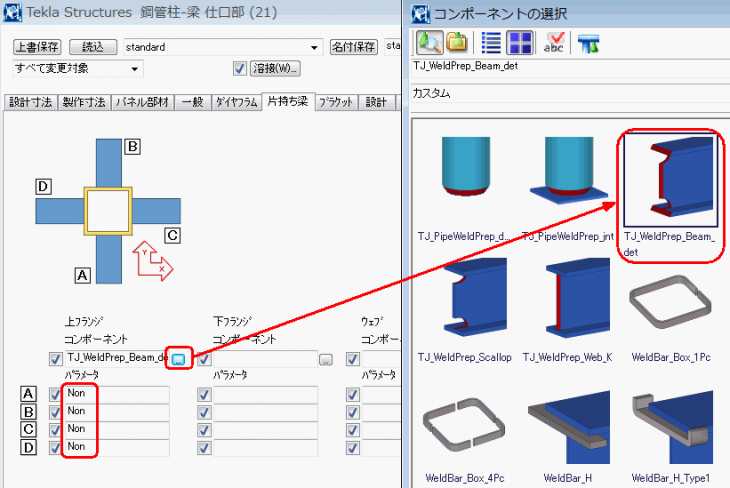Click 名付保存 button
The height and width of the screenshot is (488, 730).
[x=354, y=47]
